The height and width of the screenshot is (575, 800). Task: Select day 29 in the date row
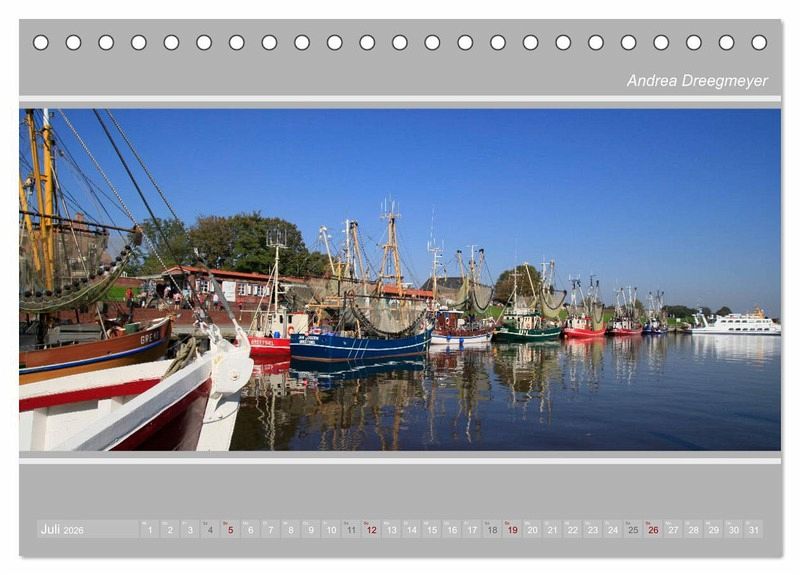tap(714, 529)
